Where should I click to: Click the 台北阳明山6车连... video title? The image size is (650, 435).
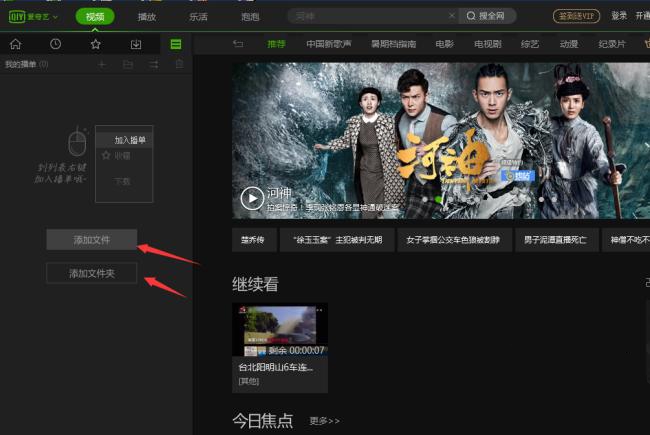click(x=276, y=367)
